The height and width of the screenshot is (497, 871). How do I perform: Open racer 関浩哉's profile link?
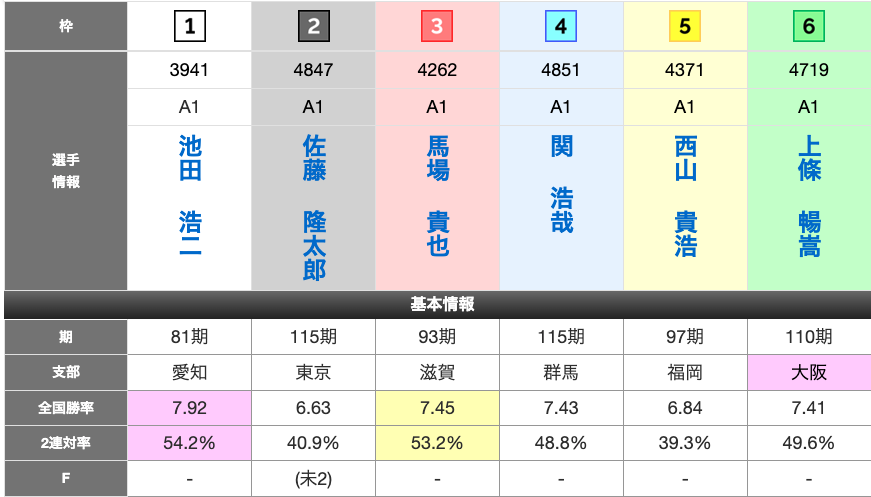tap(562, 185)
